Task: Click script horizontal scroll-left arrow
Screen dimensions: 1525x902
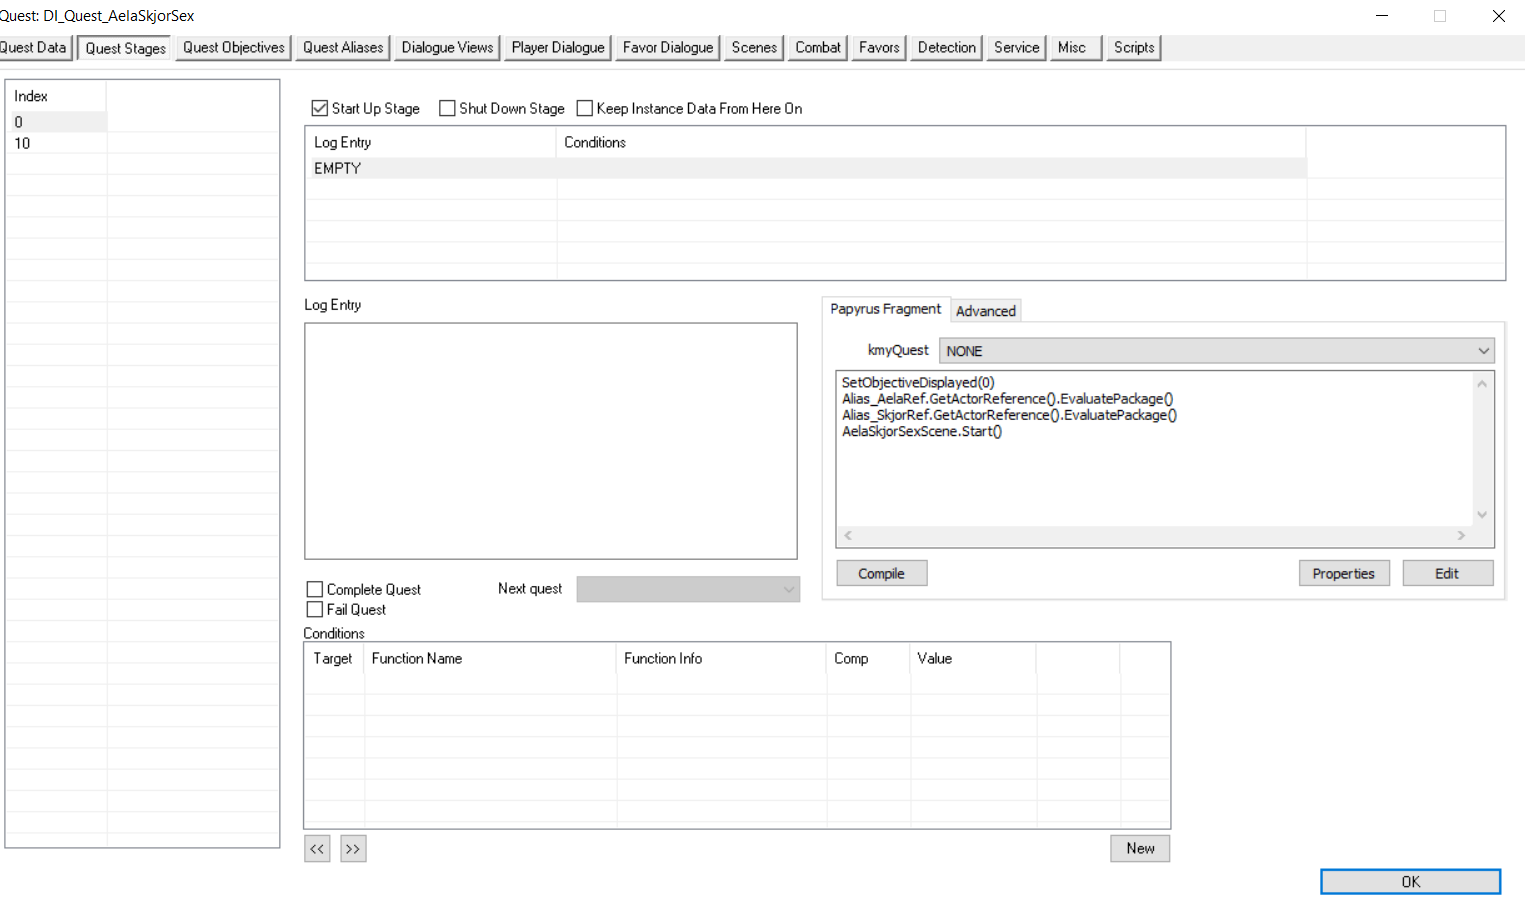Action: (848, 536)
